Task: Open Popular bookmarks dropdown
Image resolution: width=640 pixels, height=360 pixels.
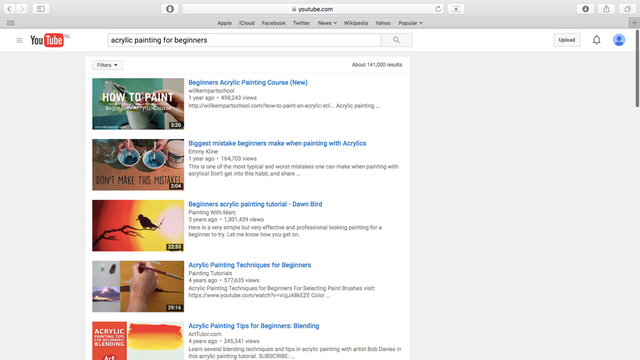Action: click(x=410, y=23)
